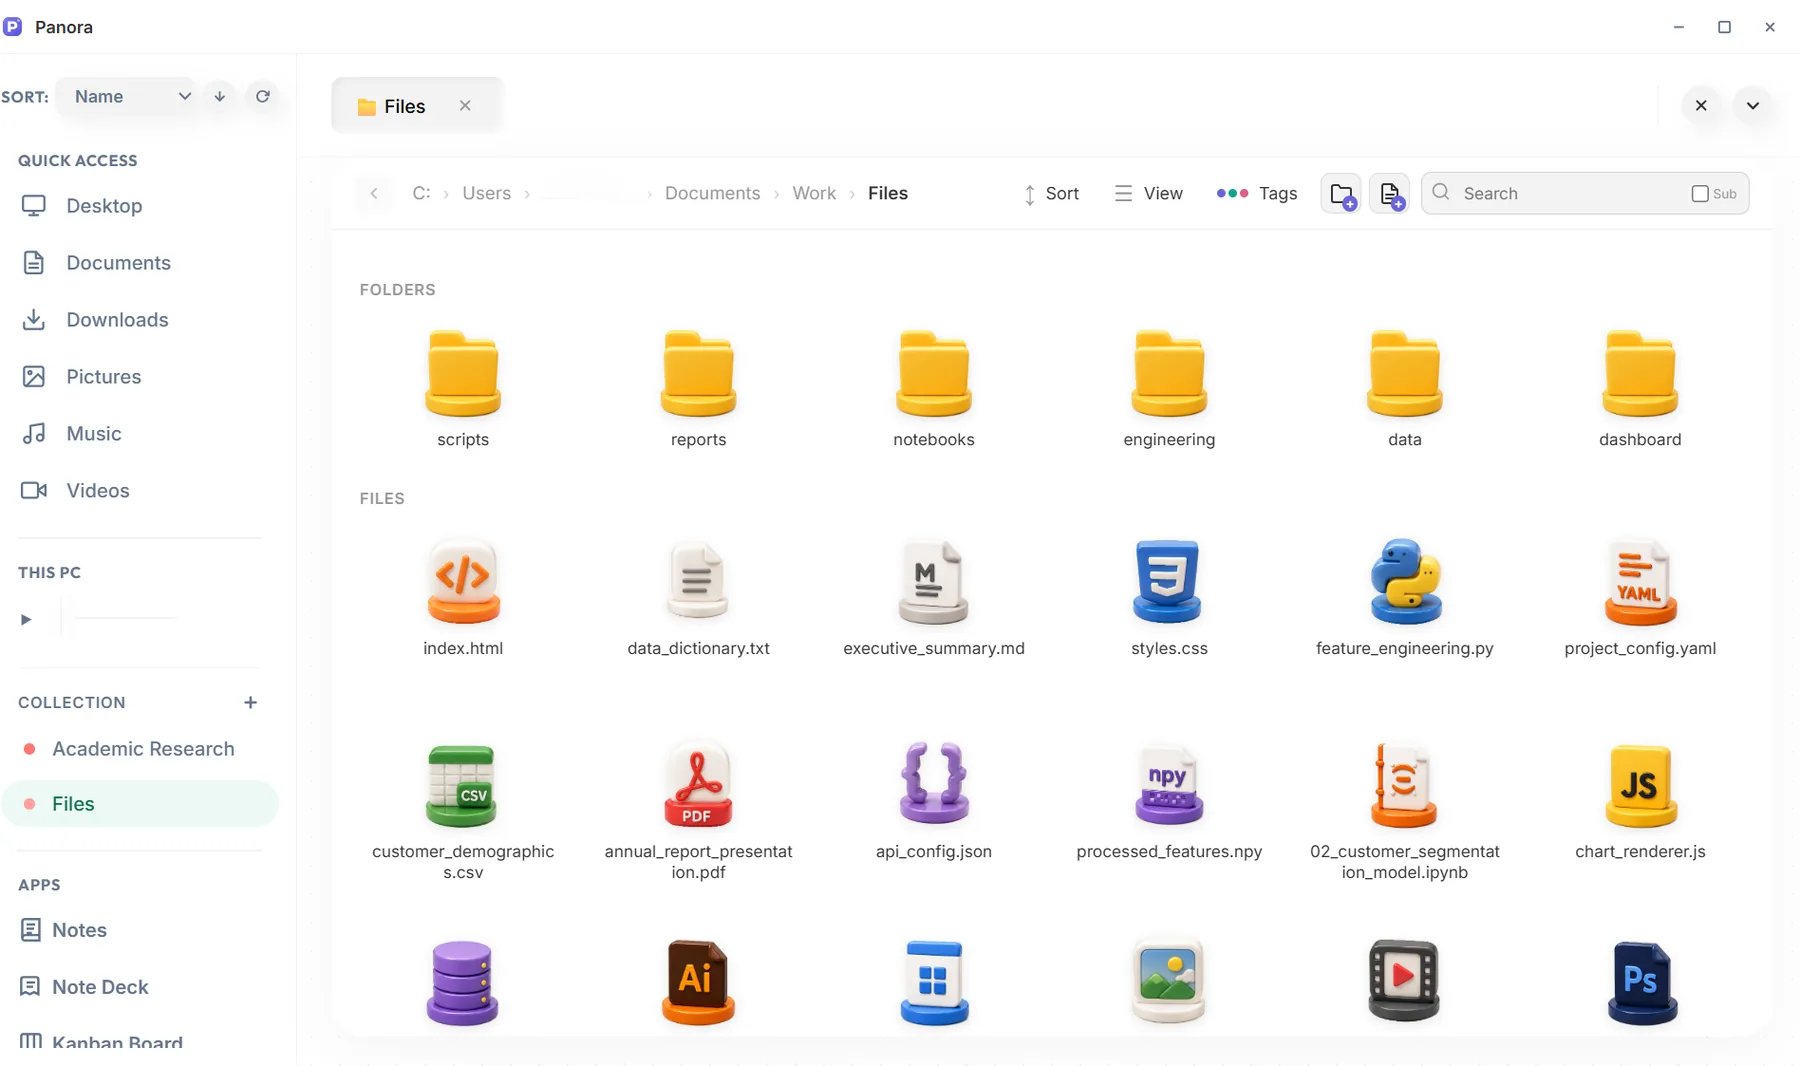Select the feature_engineering.py Python file icon
This screenshot has height=1066, width=1800.
(x=1405, y=581)
